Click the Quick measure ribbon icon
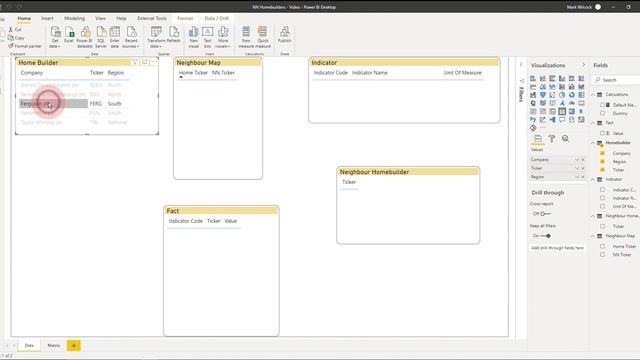The height and width of the screenshot is (360, 640). (263, 37)
